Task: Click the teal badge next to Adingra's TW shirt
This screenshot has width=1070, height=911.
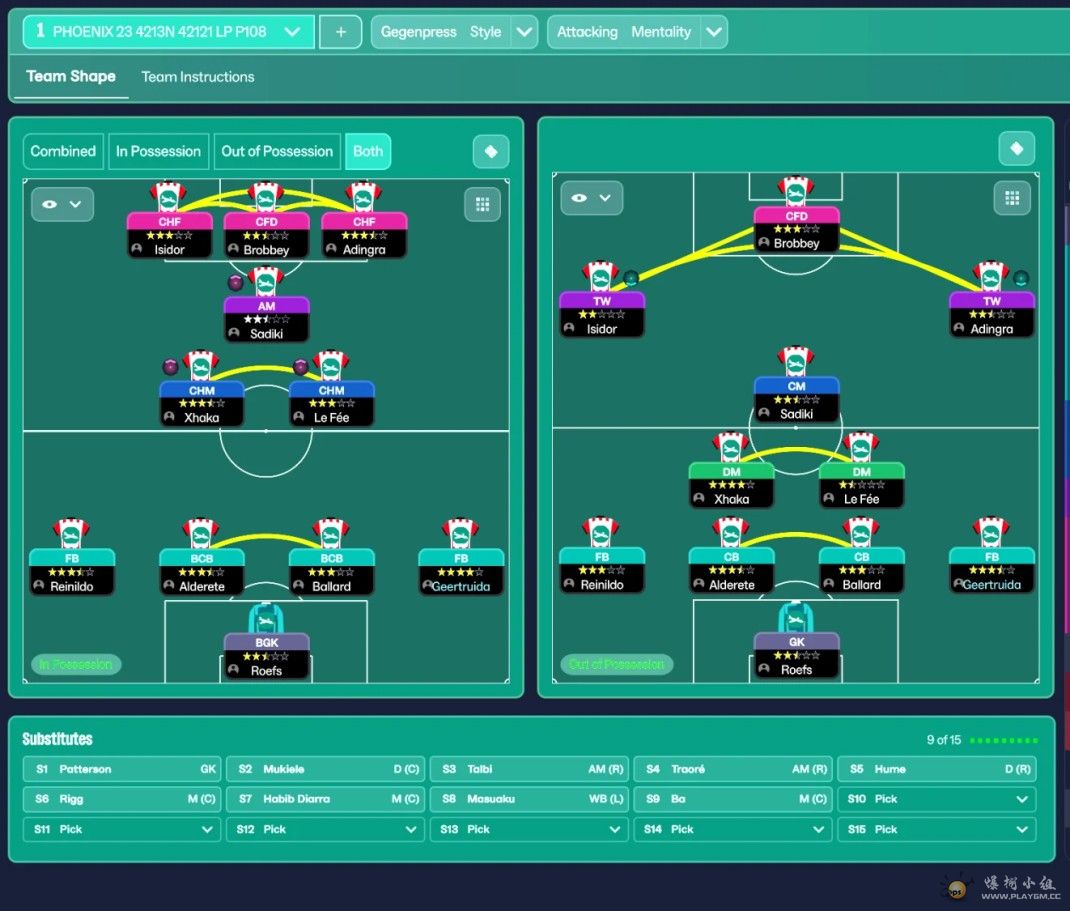Action: pyautogui.click(x=1020, y=278)
